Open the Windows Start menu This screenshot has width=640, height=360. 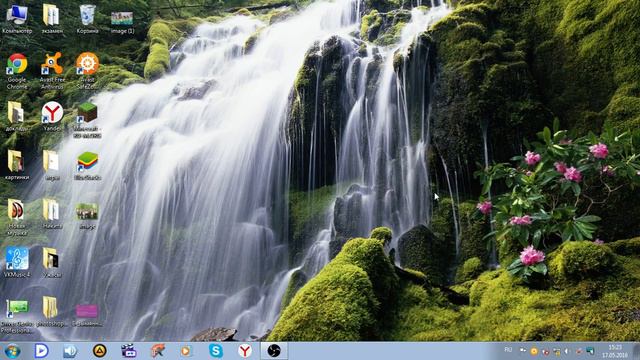(12, 351)
